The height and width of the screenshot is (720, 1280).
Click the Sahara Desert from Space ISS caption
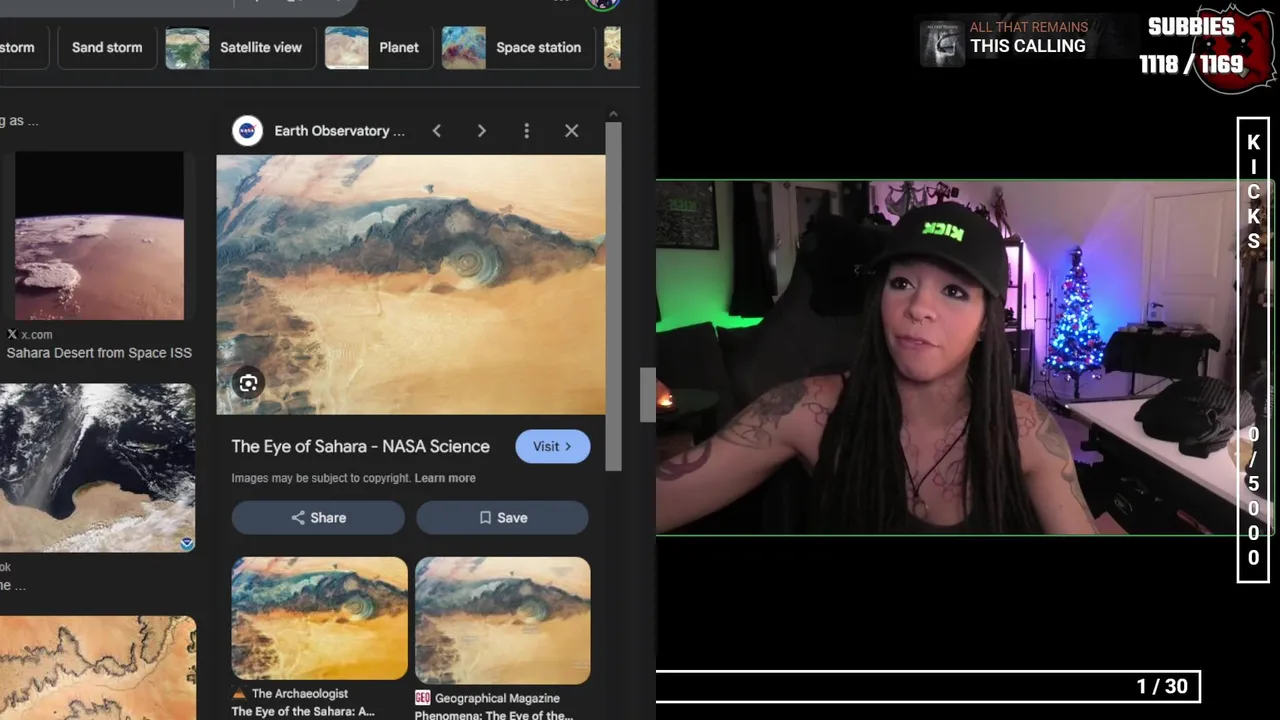coord(99,353)
